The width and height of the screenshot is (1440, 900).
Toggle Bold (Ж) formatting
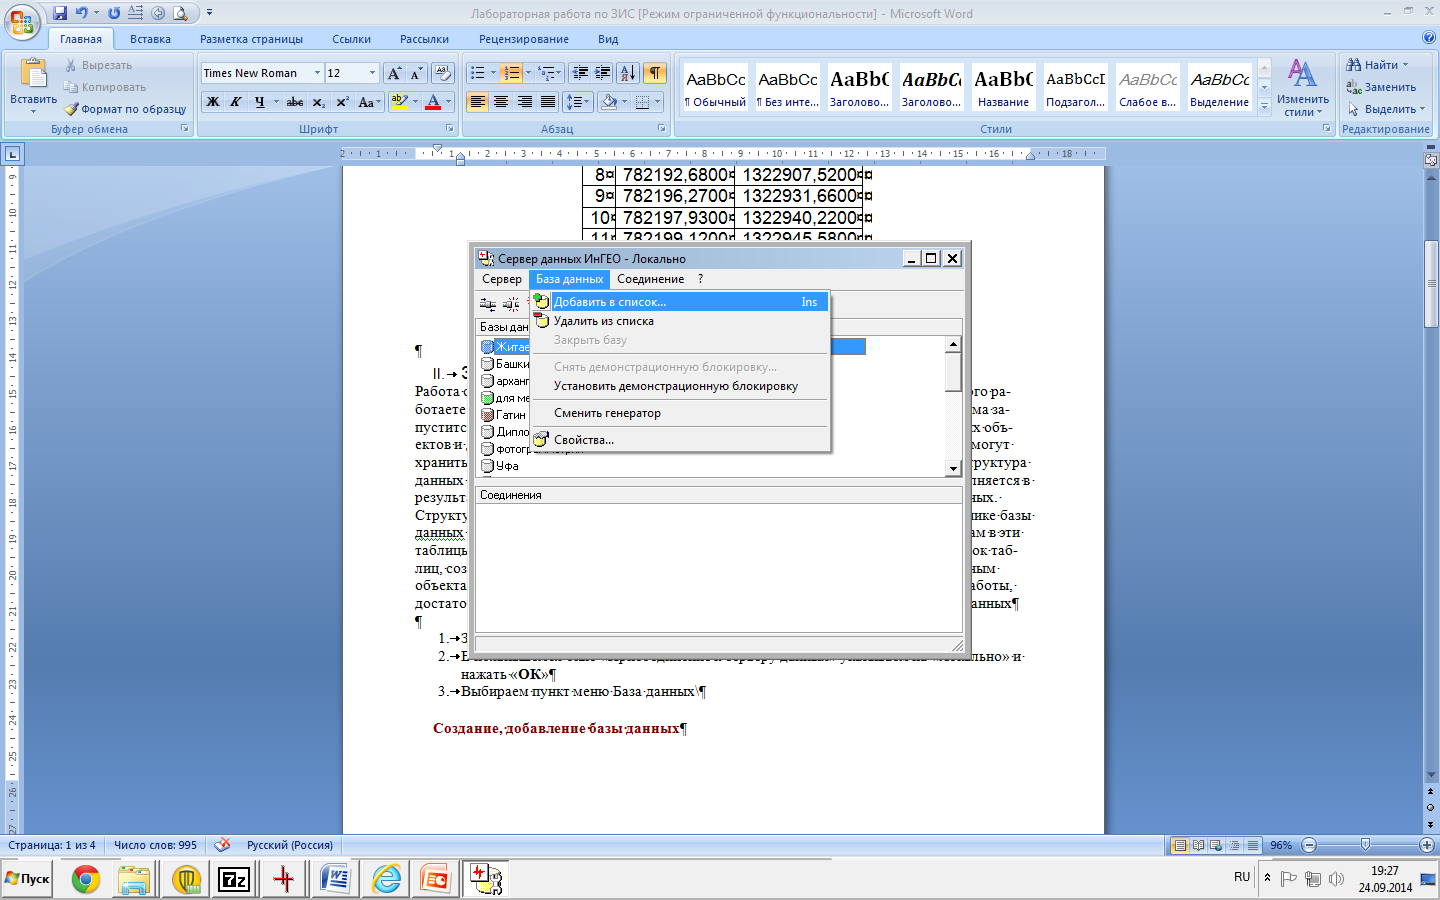[x=213, y=102]
